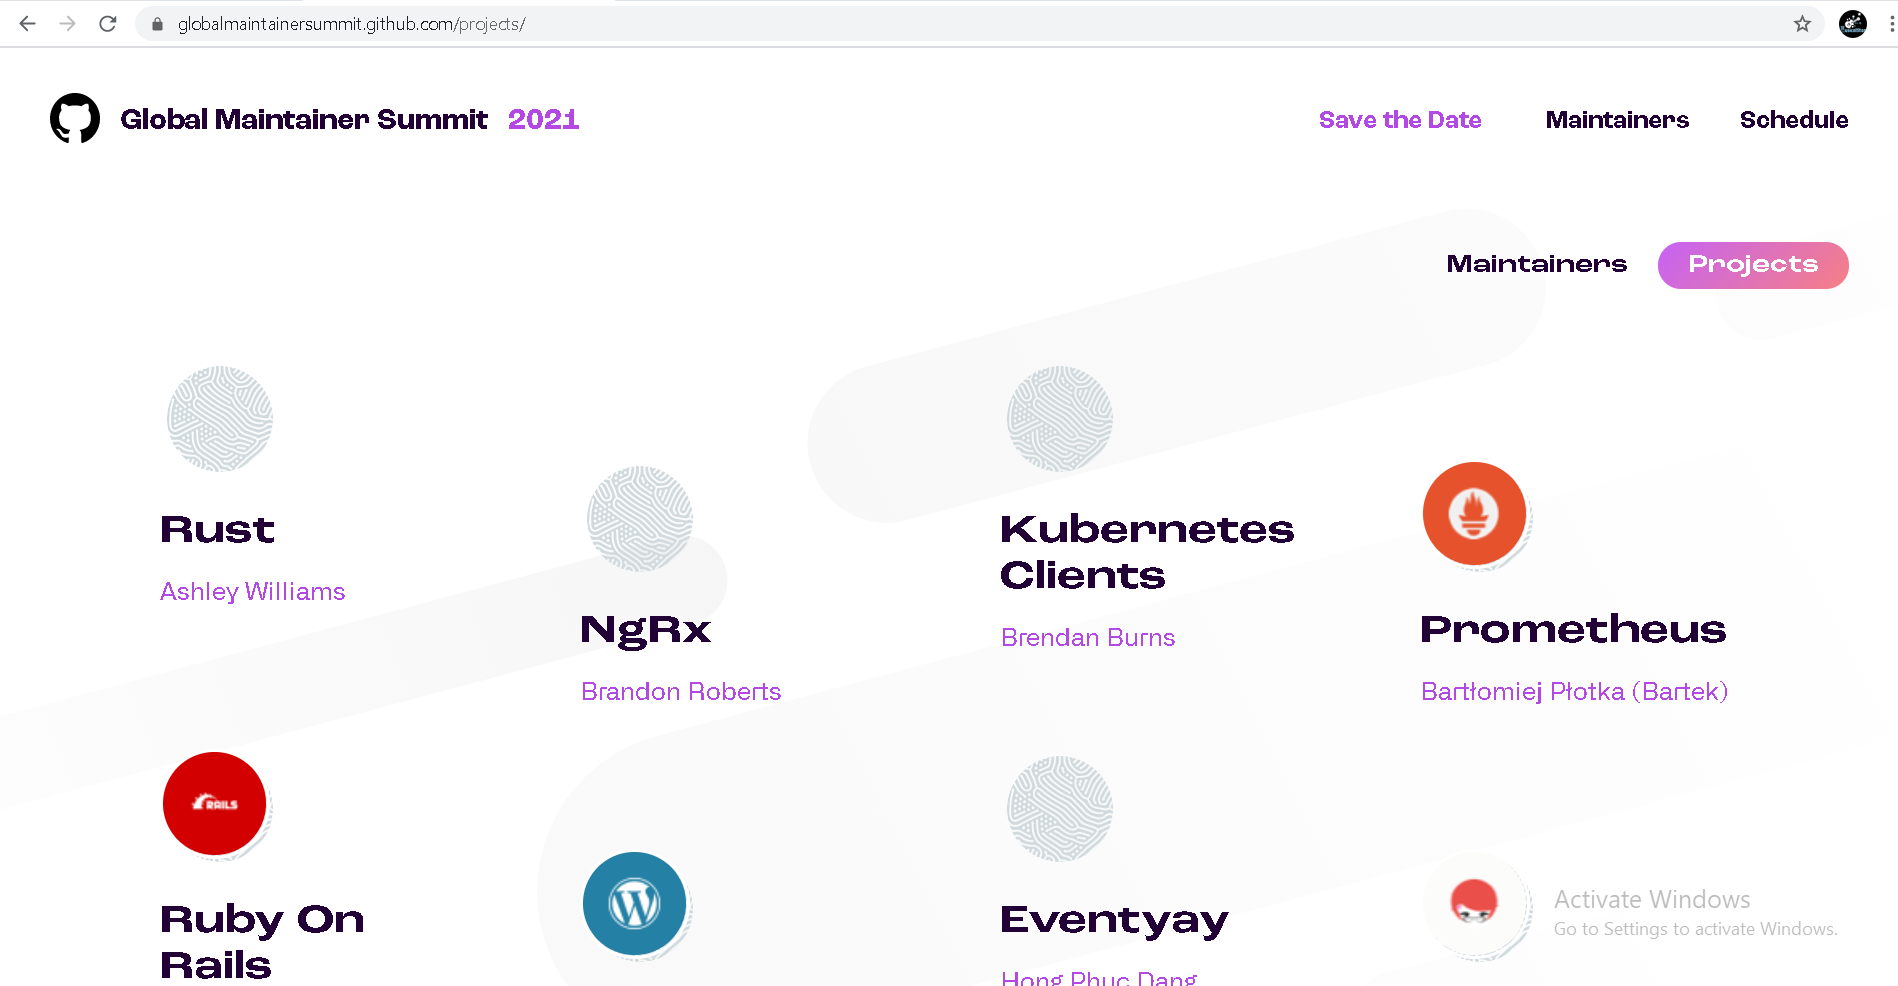Screen dimensions: 1898x986
Task: Click the Rust project heading
Action: point(217,529)
